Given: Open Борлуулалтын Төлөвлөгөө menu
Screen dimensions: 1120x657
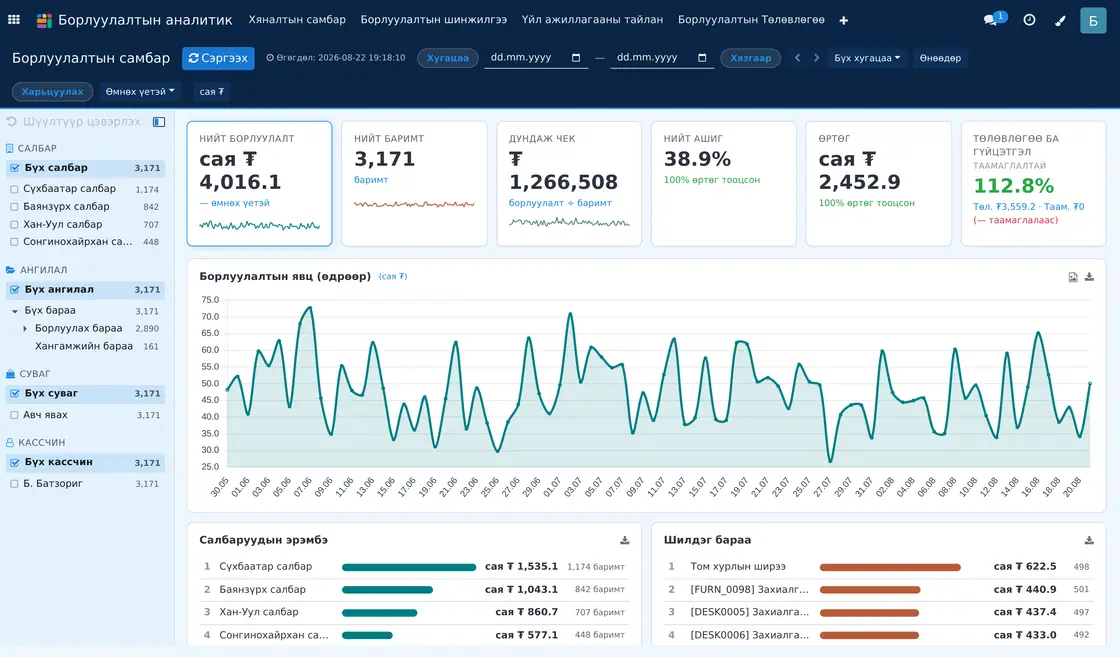Looking at the screenshot, I should tap(751, 20).
